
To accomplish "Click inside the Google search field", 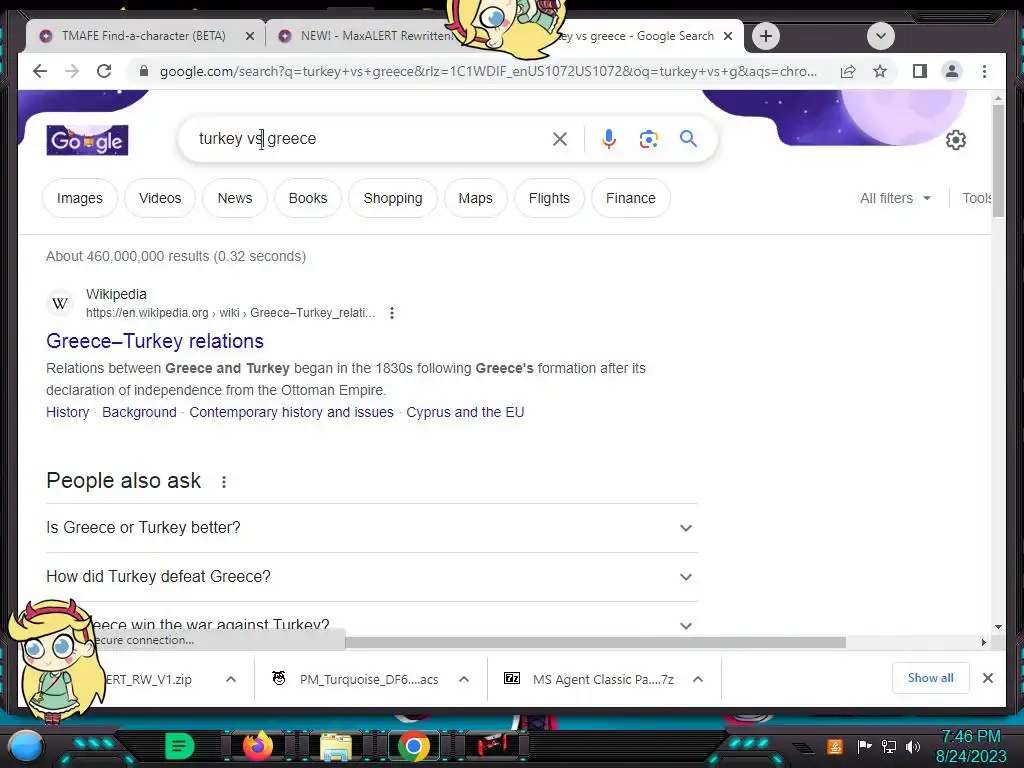I will [372, 138].
